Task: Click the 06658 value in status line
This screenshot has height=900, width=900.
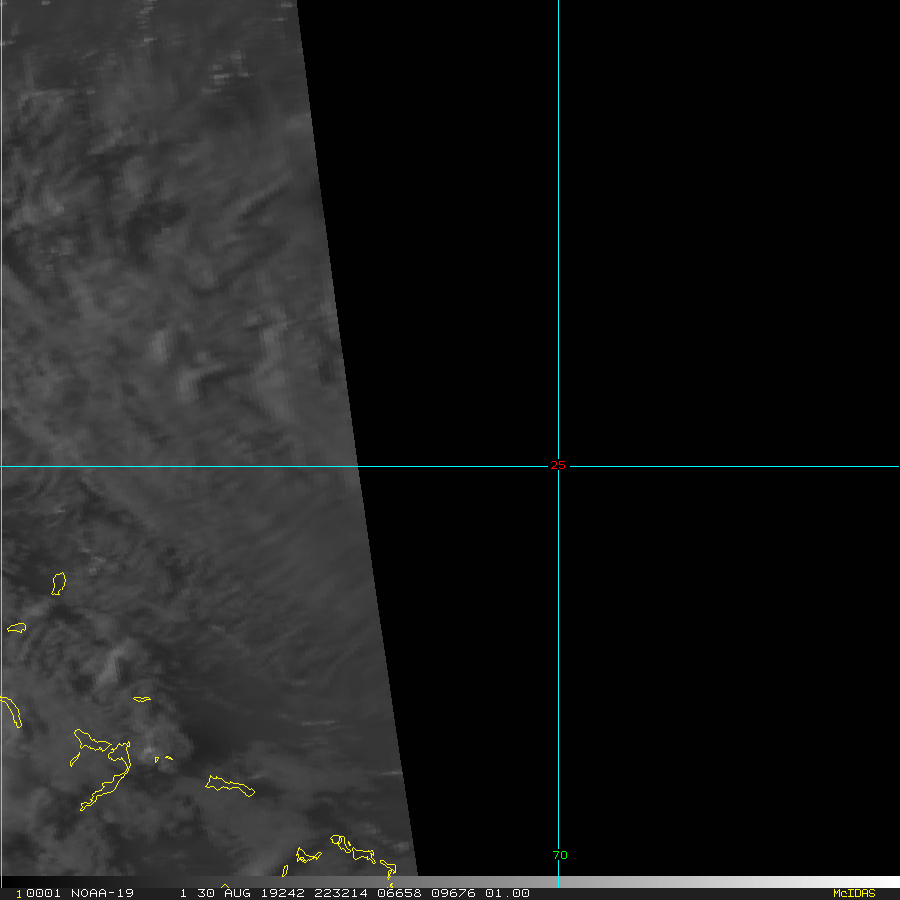Action: point(393,893)
